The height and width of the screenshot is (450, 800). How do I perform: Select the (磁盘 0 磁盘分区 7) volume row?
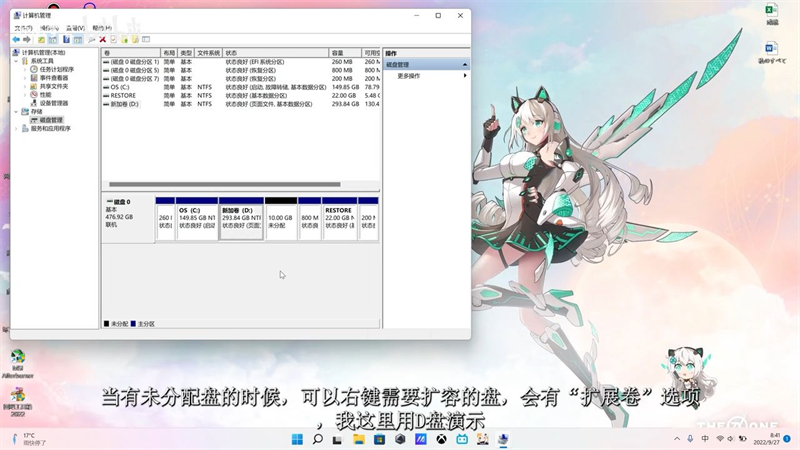coord(241,79)
